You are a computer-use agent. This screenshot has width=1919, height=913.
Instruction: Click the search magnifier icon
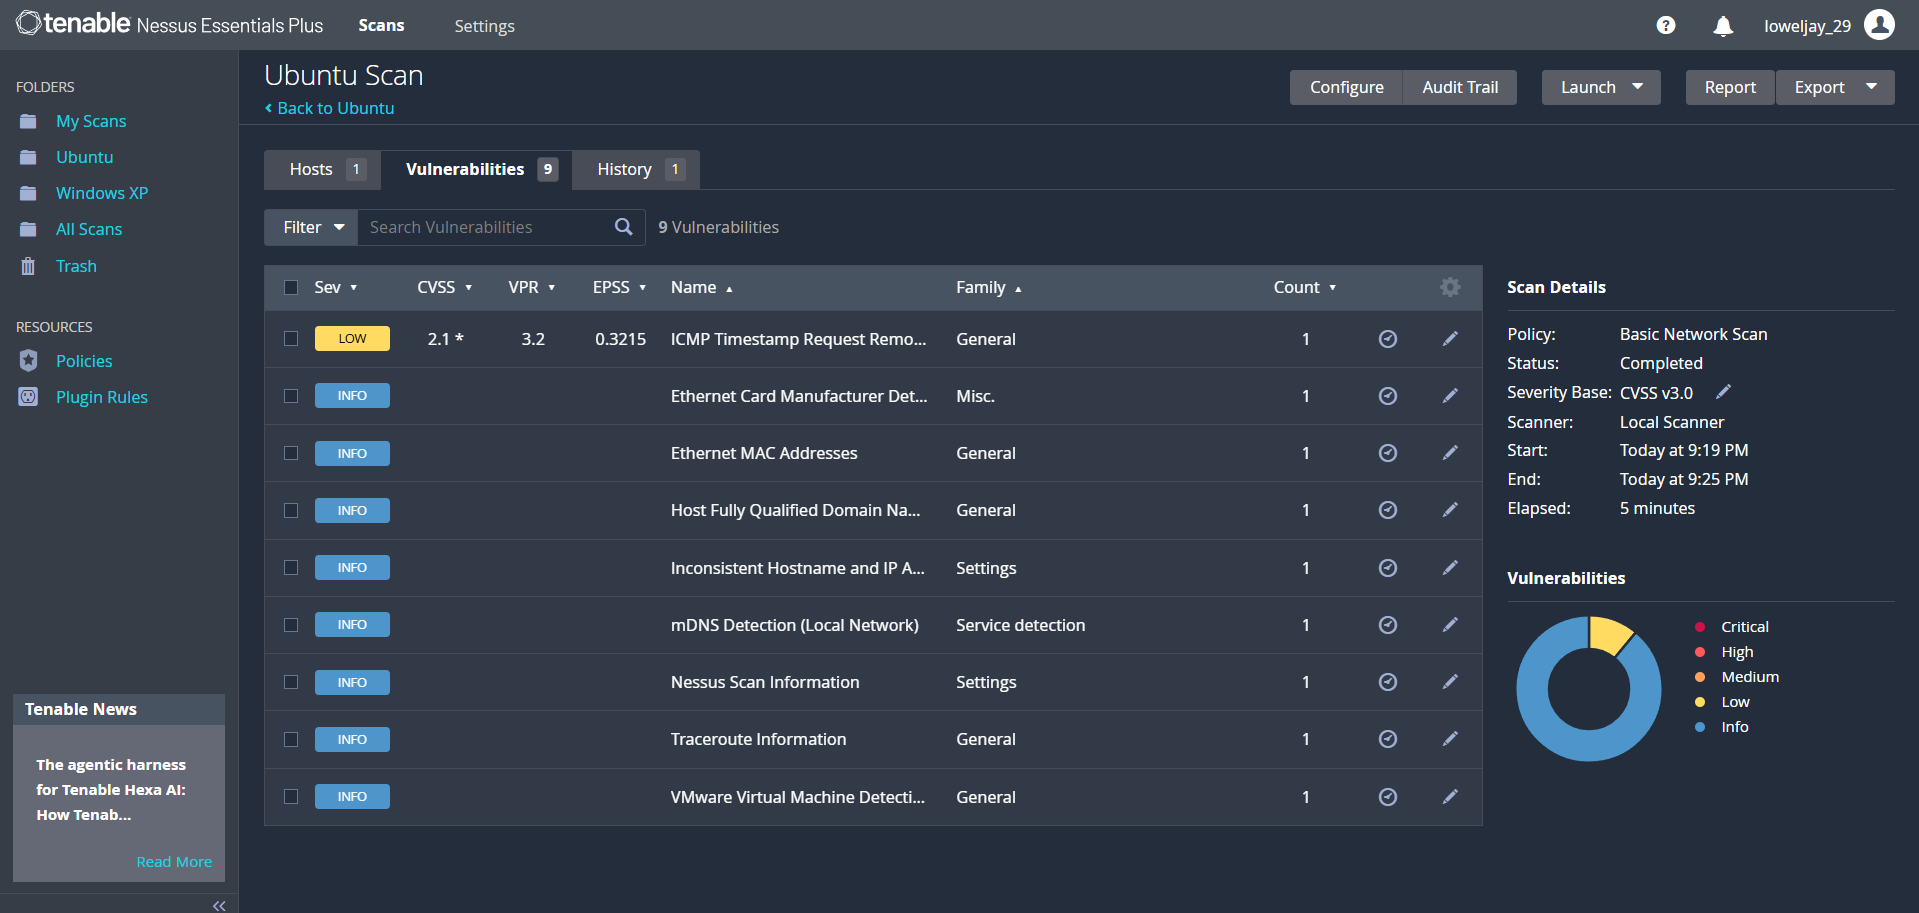click(x=623, y=227)
